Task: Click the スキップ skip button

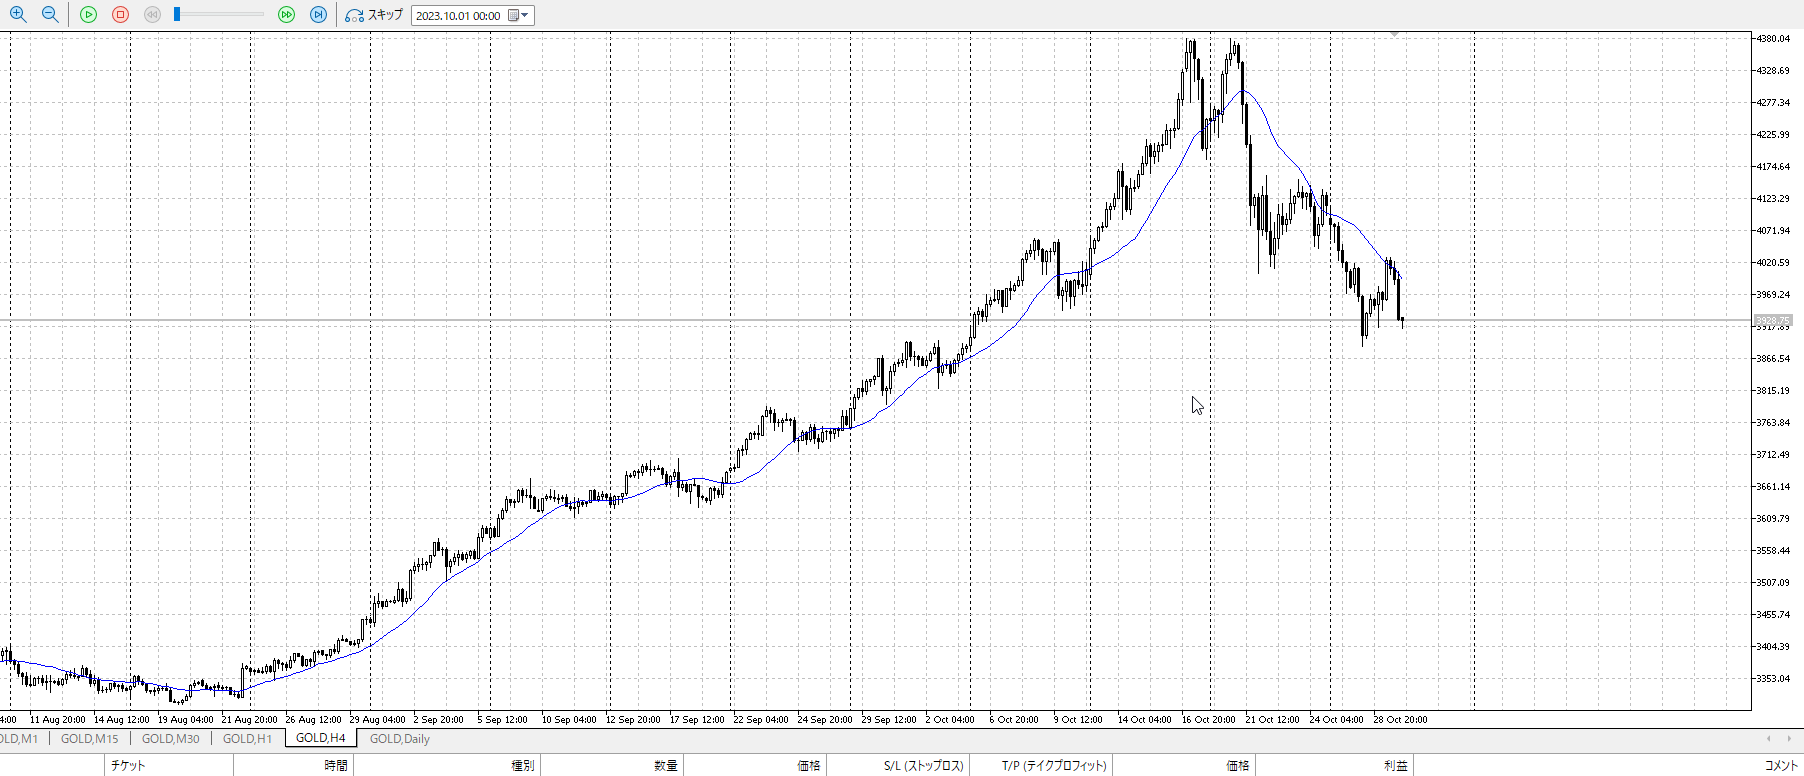Action: tap(374, 15)
